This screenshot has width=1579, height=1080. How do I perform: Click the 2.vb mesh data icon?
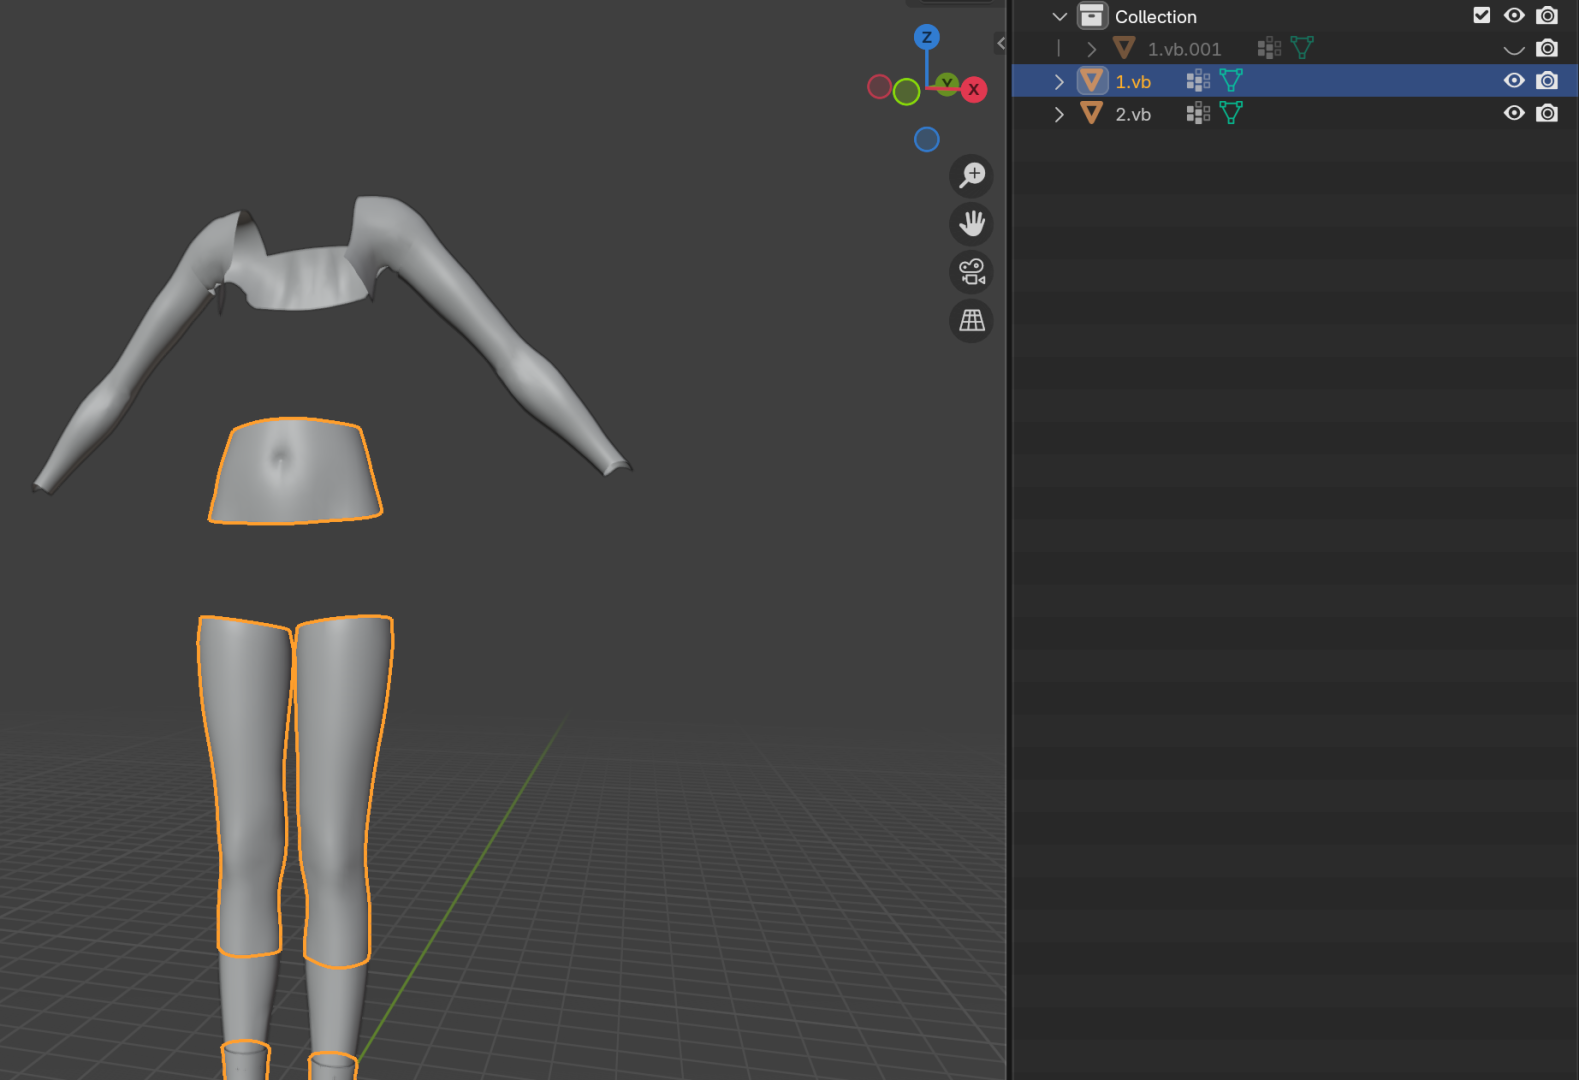[x=1231, y=113]
